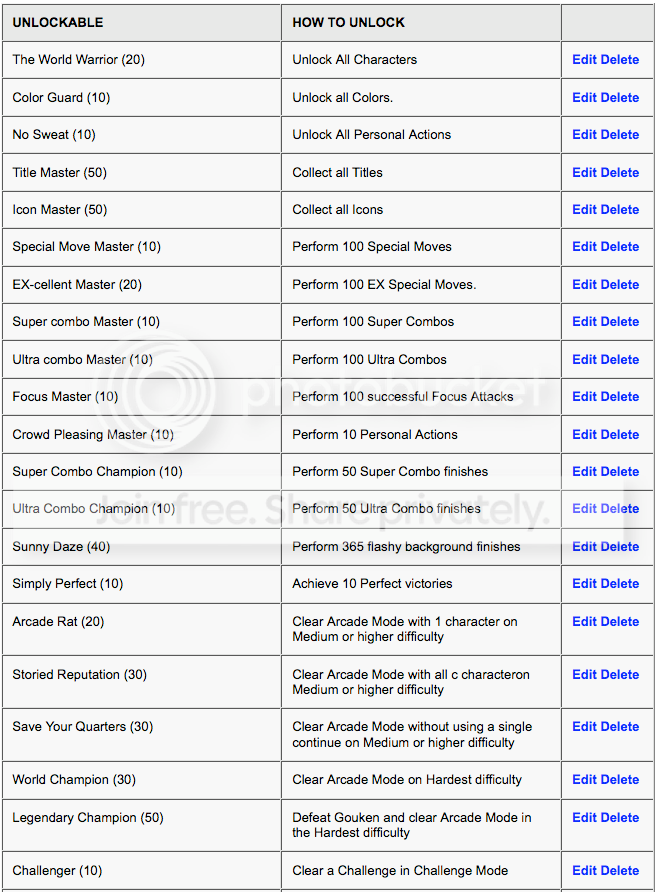Edit Storied Reputation row
Screen dimensions: 655x892
tap(584, 675)
